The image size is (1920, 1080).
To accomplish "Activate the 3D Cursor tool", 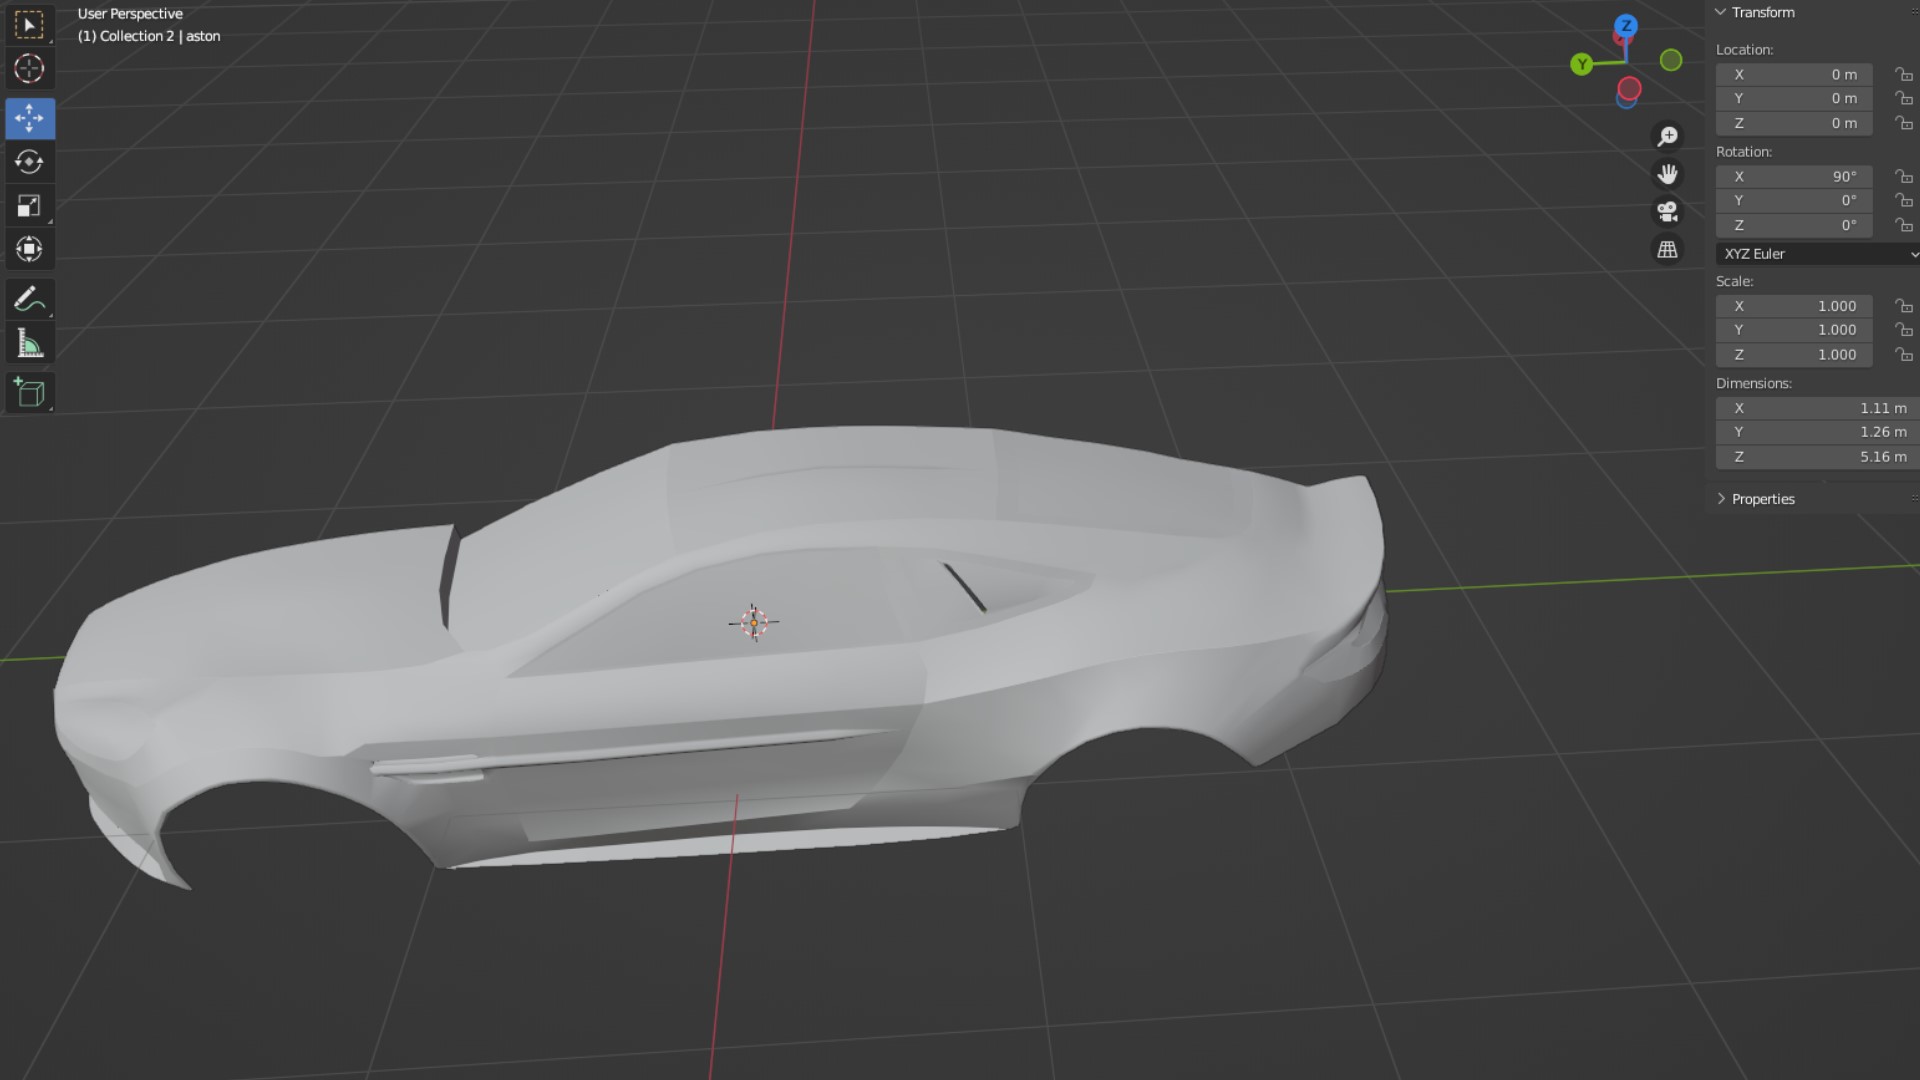I will (29, 69).
